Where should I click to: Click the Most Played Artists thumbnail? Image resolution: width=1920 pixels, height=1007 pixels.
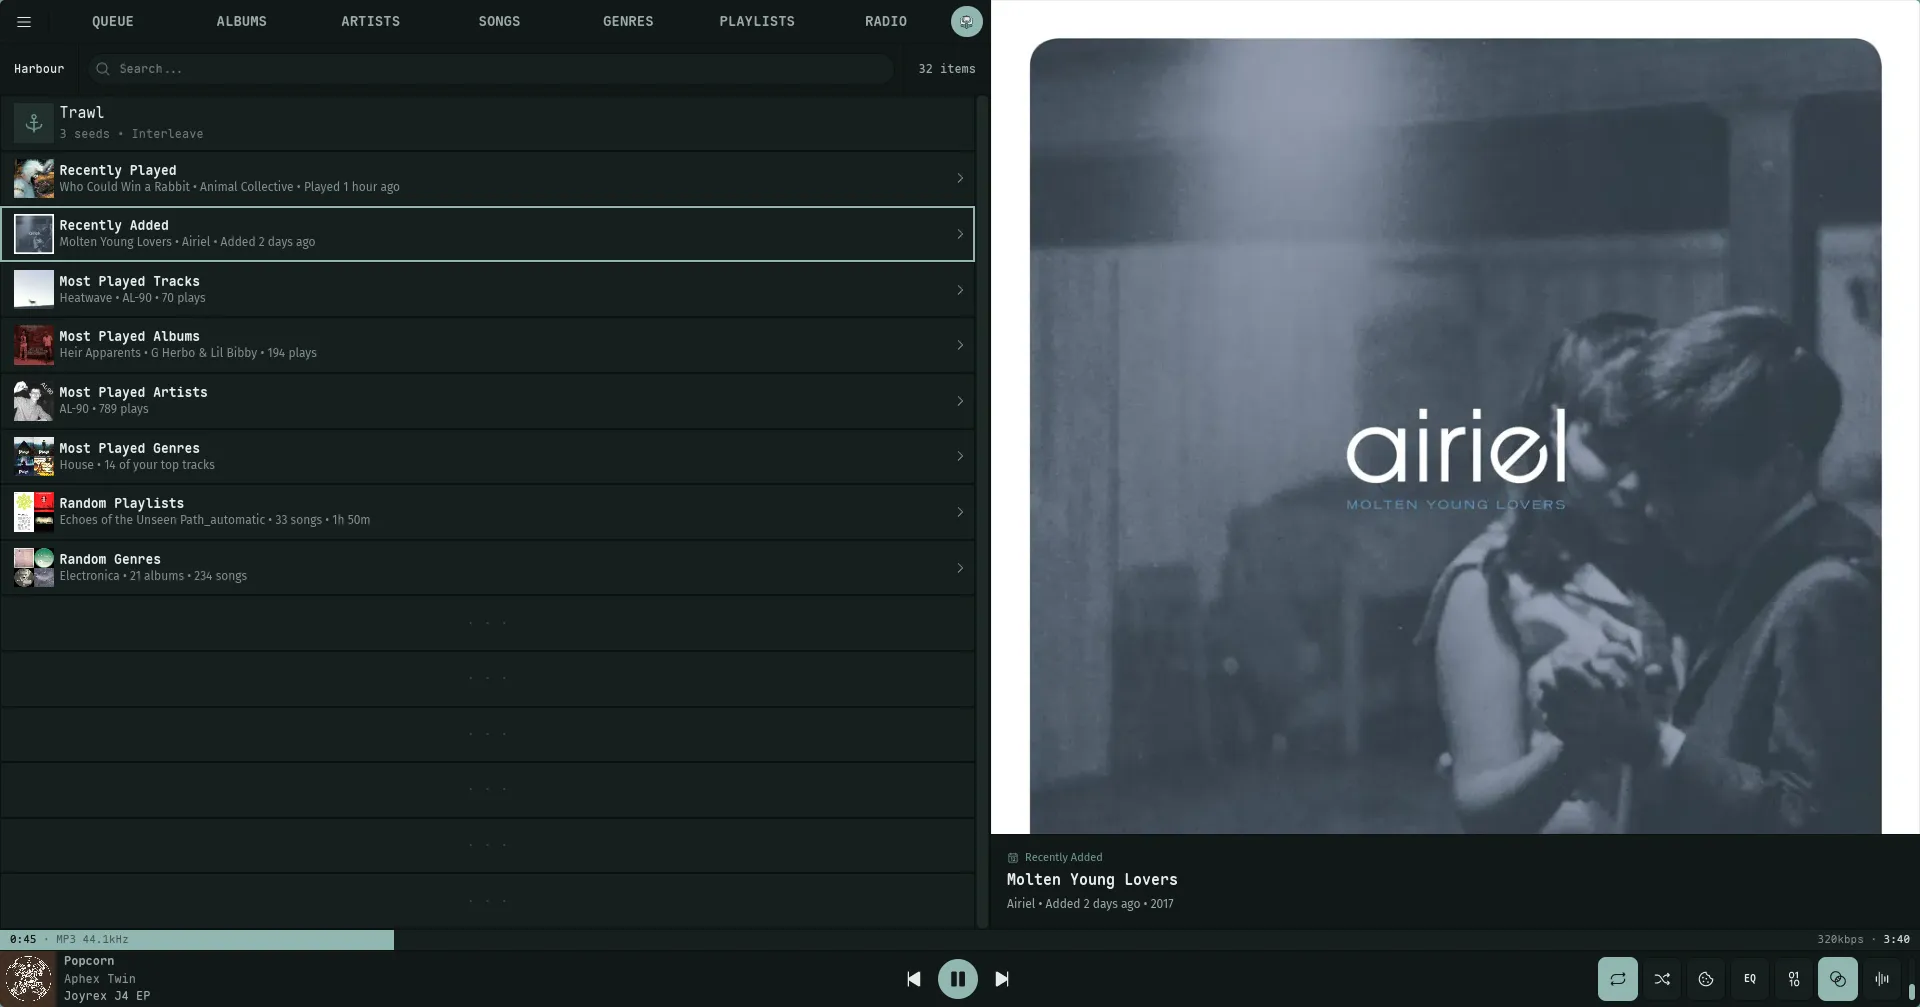pos(34,401)
